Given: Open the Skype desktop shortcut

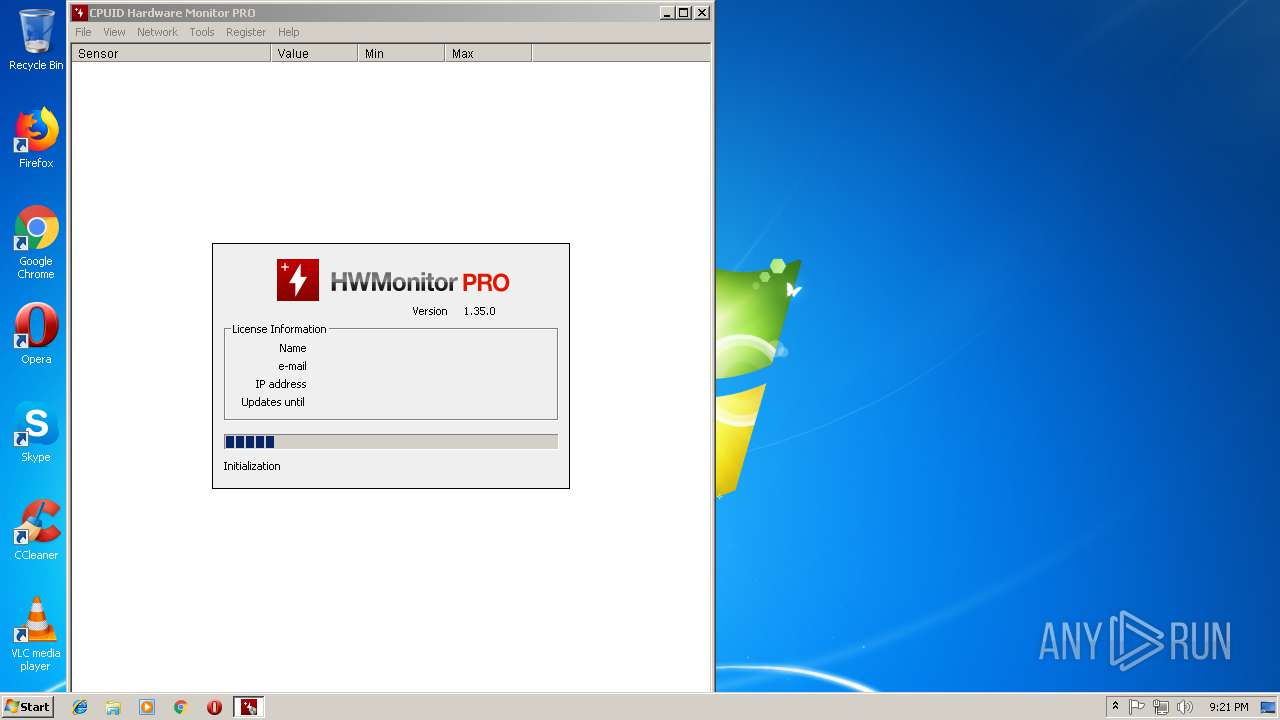Looking at the screenshot, I should tap(36, 432).
